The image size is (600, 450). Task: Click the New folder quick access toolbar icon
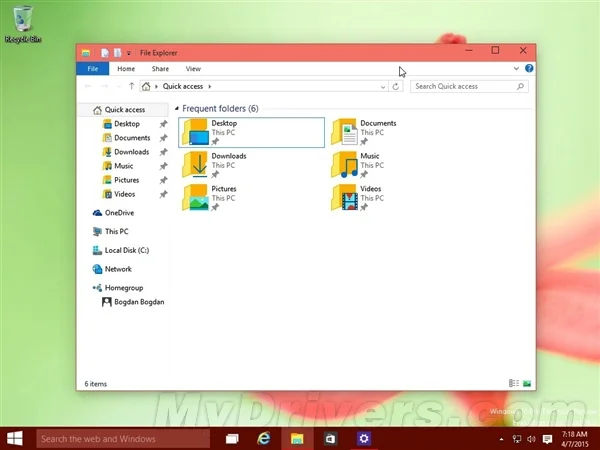tap(117, 53)
